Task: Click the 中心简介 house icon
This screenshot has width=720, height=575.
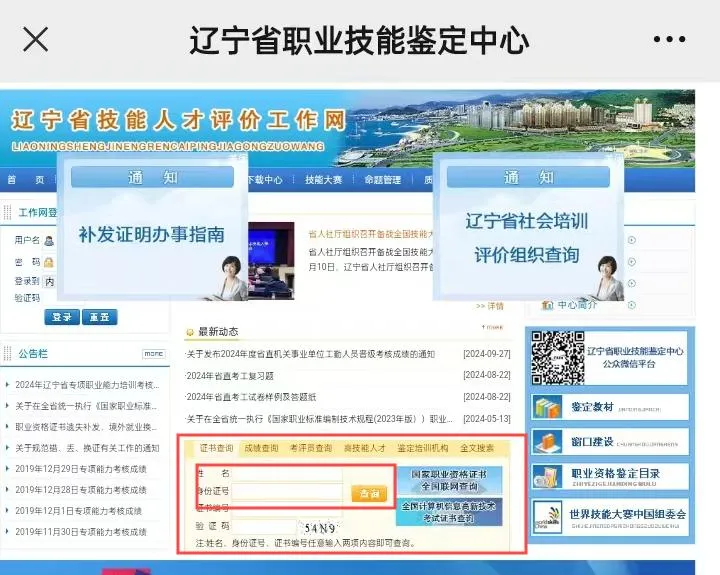Action: tap(547, 305)
